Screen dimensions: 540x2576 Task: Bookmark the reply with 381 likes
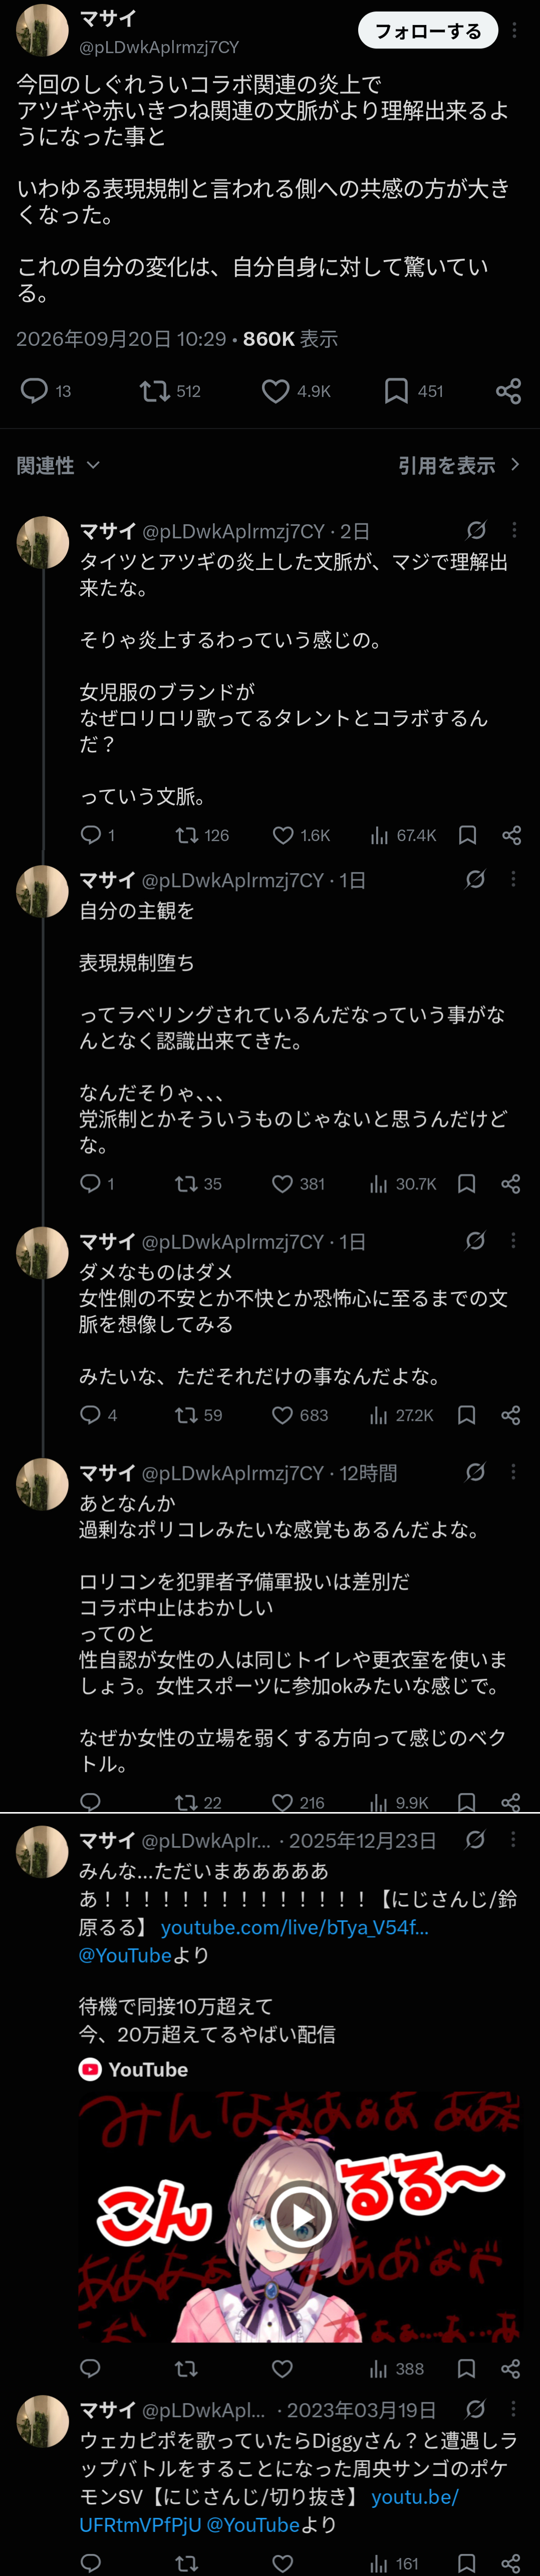(x=466, y=1184)
